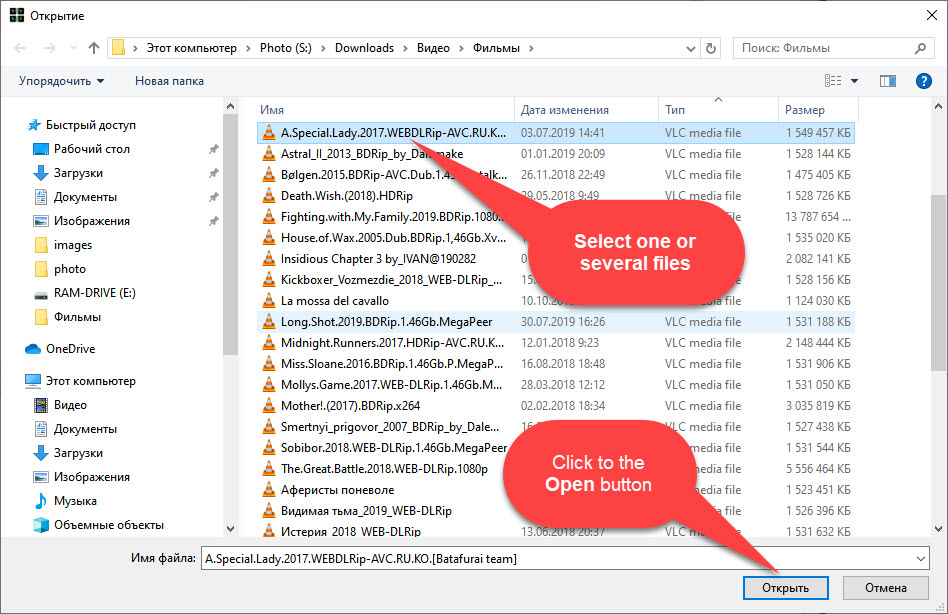Click the Имя файла filename input field
948x614 pixels.
556,559
